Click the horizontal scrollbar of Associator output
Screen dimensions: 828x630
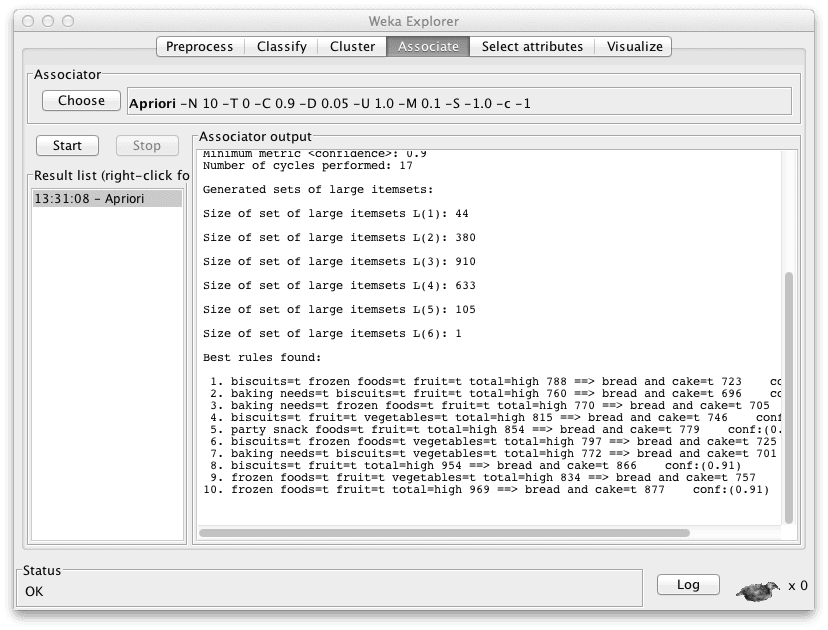[x=444, y=533]
